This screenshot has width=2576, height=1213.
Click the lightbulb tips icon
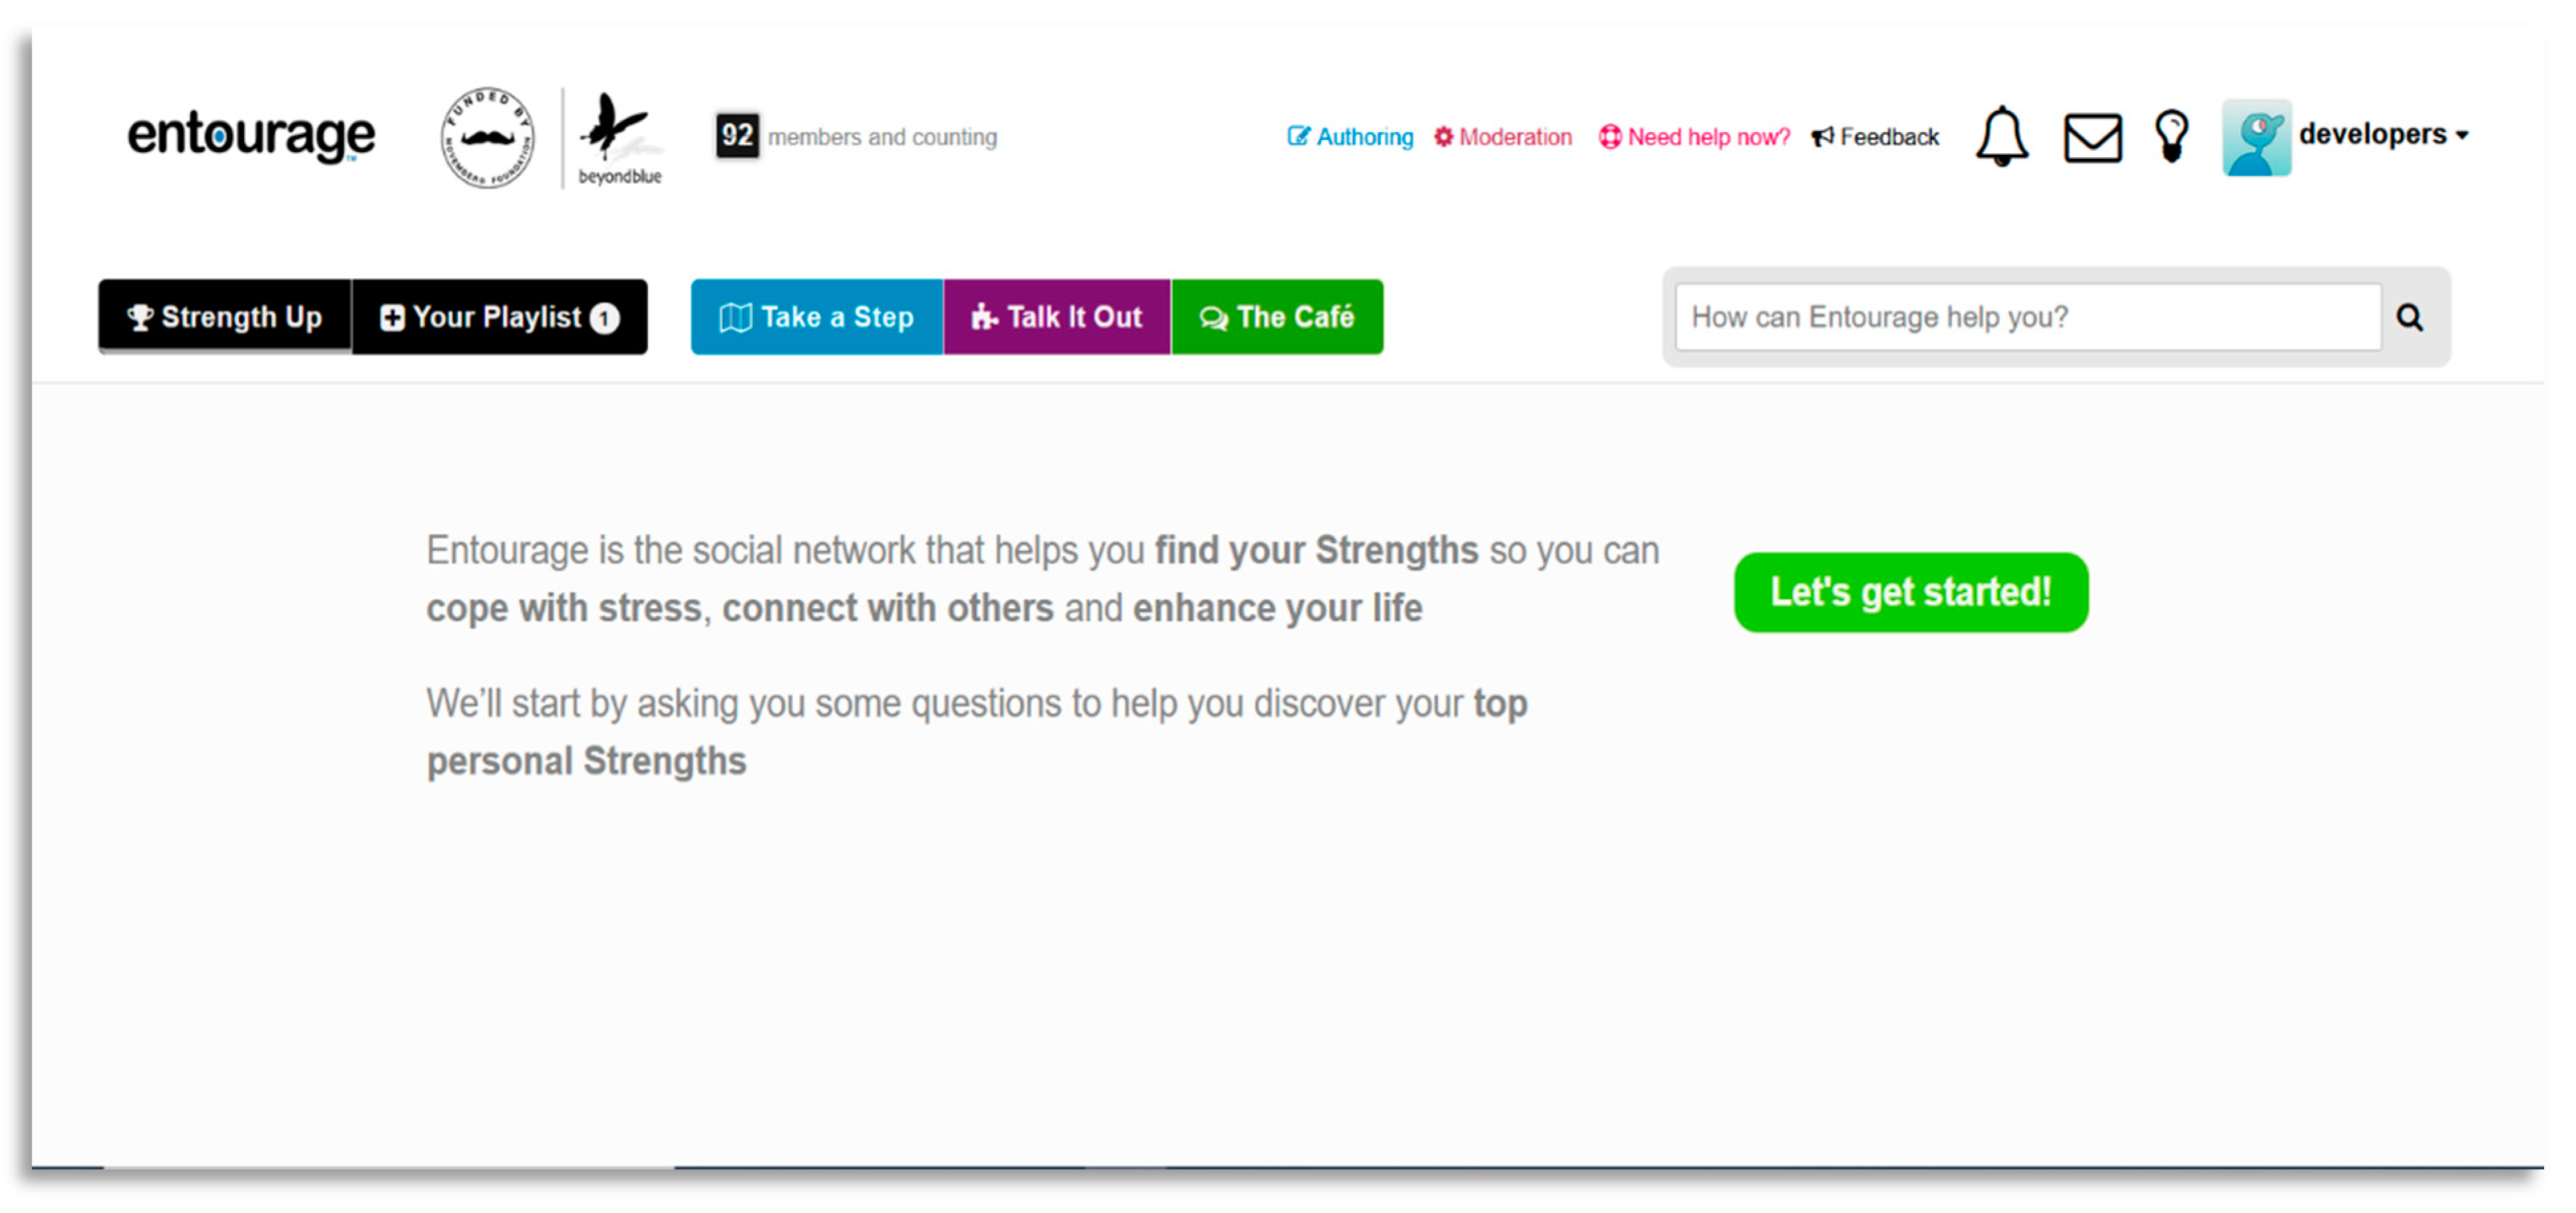pyautogui.click(x=2171, y=136)
